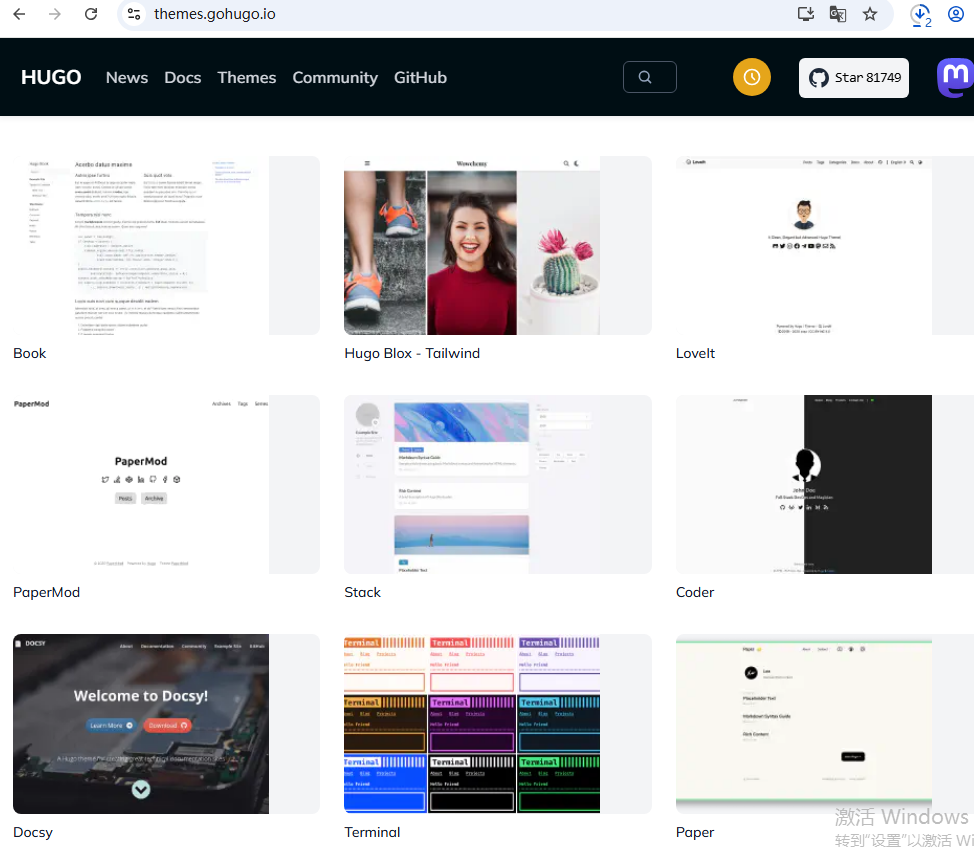Click the browser forward arrow
974x868 pixels.
tap(55, 14)
